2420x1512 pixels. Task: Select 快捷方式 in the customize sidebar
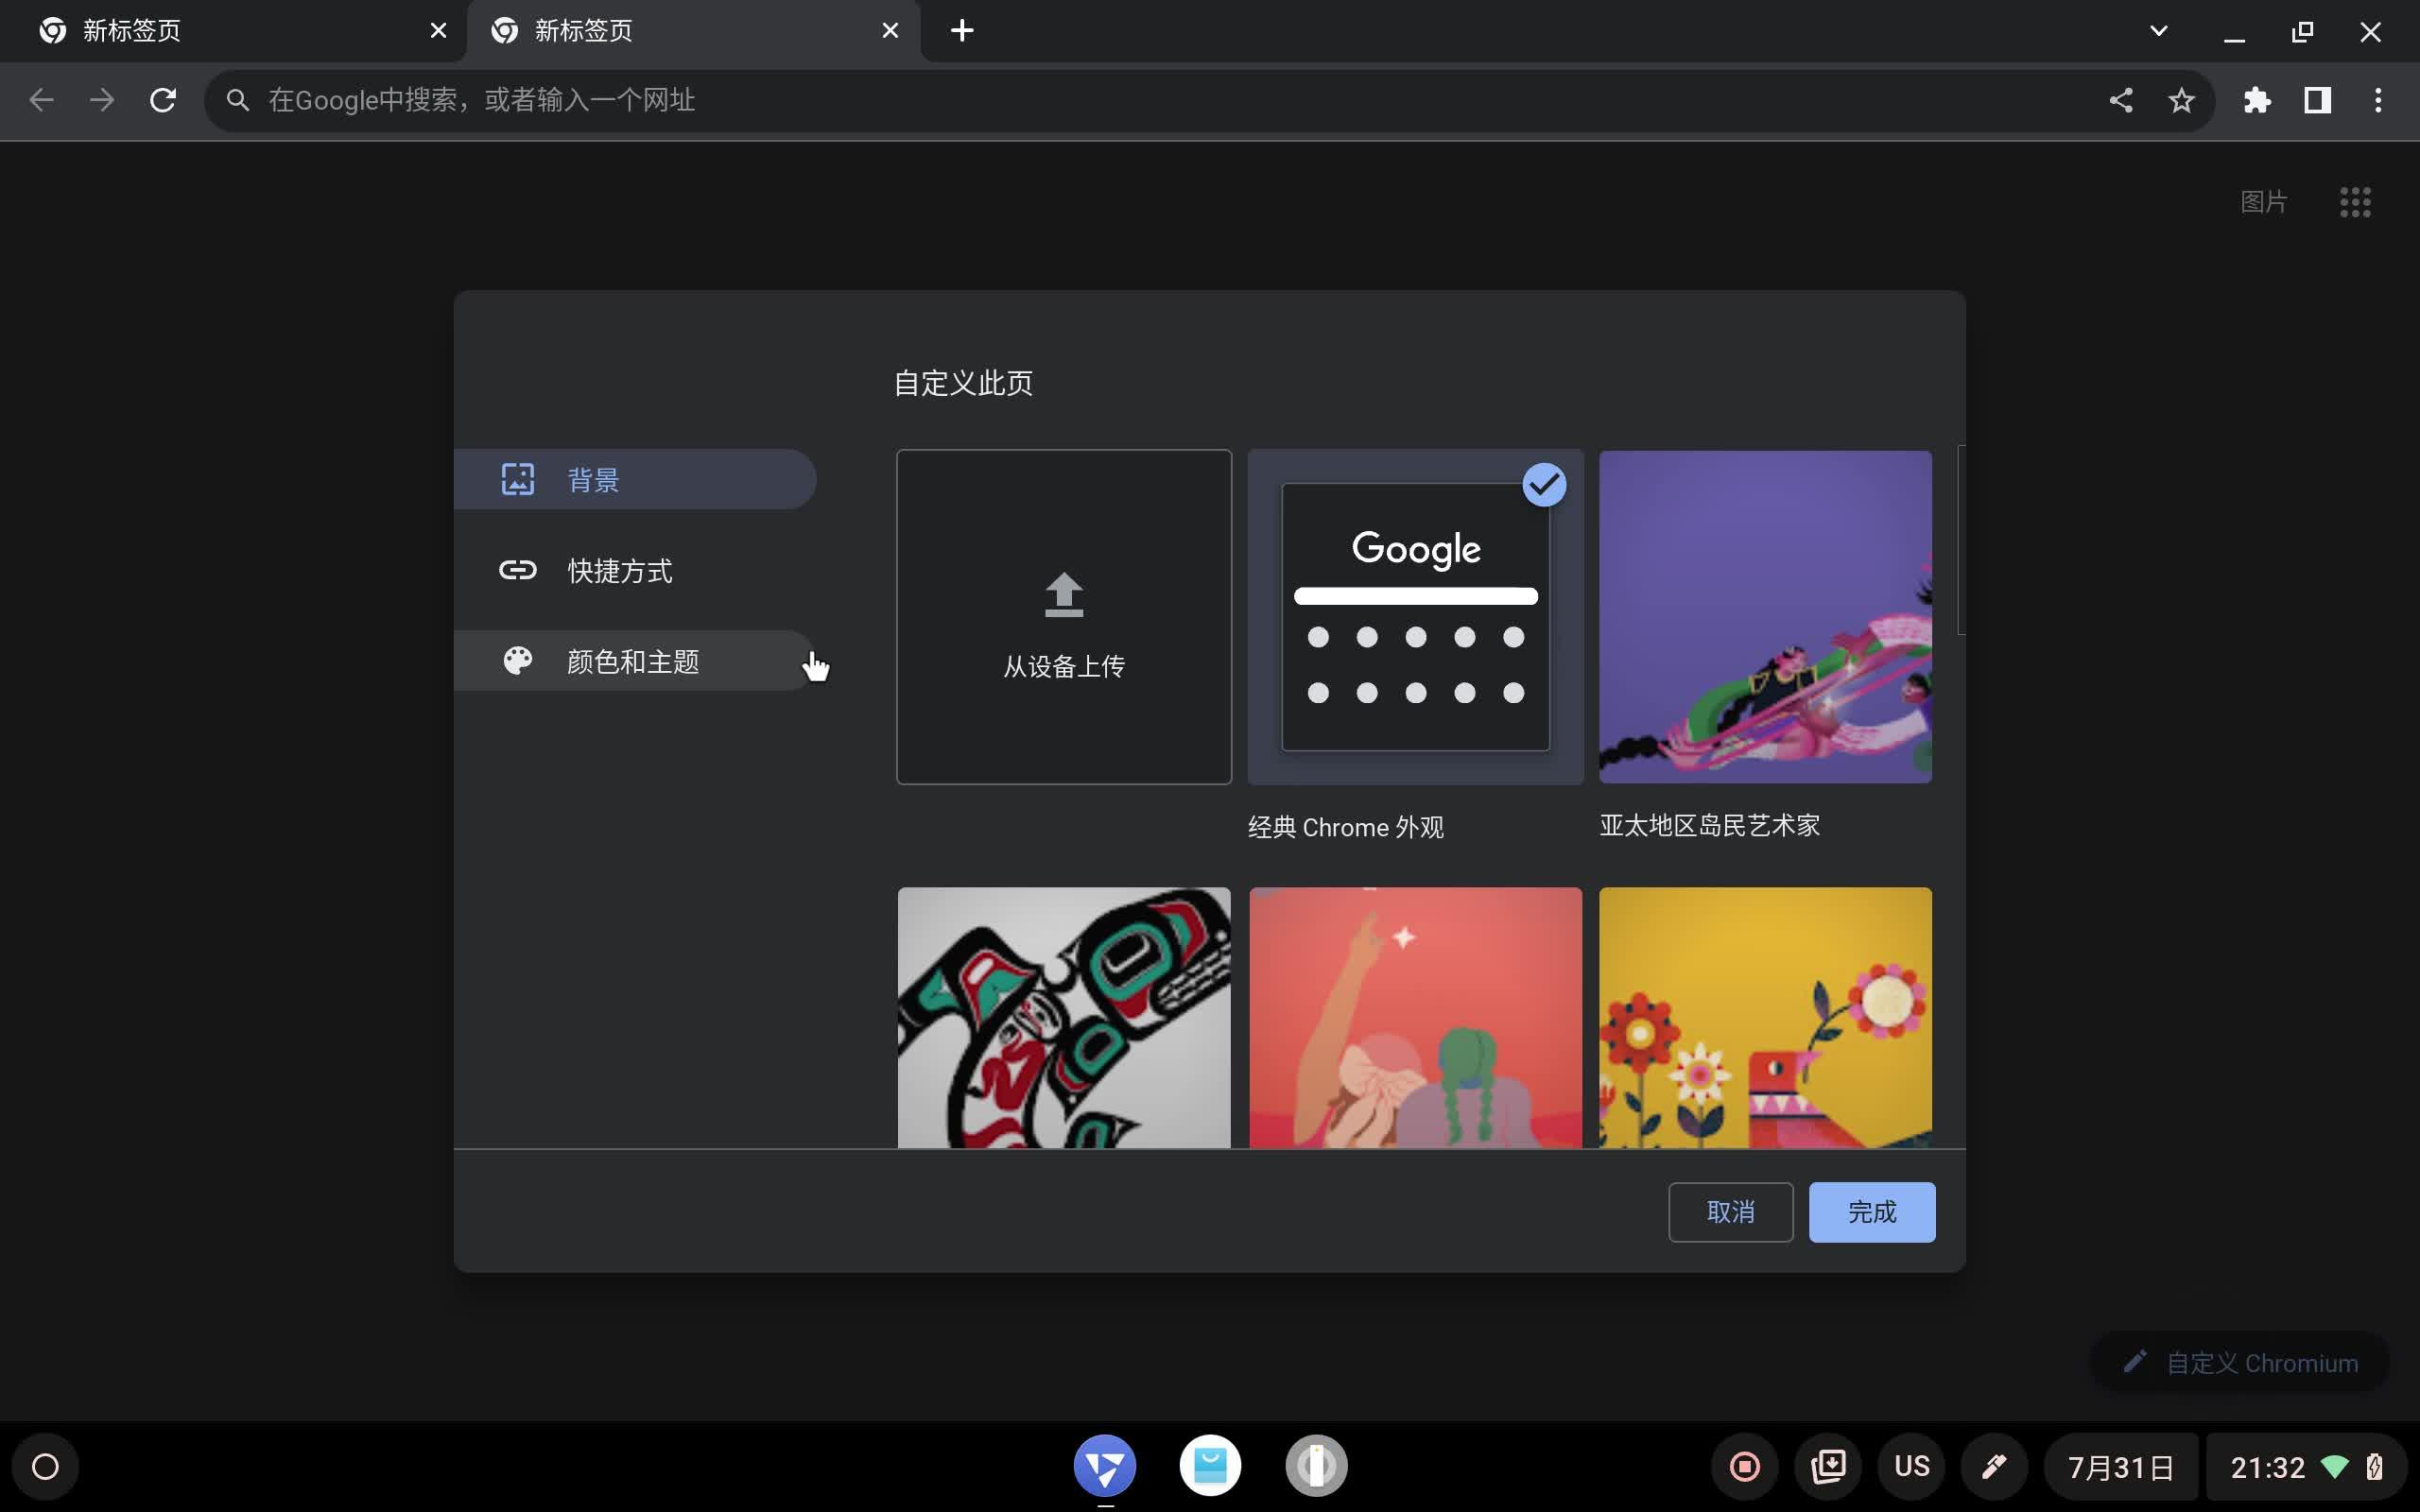[618, 570]
